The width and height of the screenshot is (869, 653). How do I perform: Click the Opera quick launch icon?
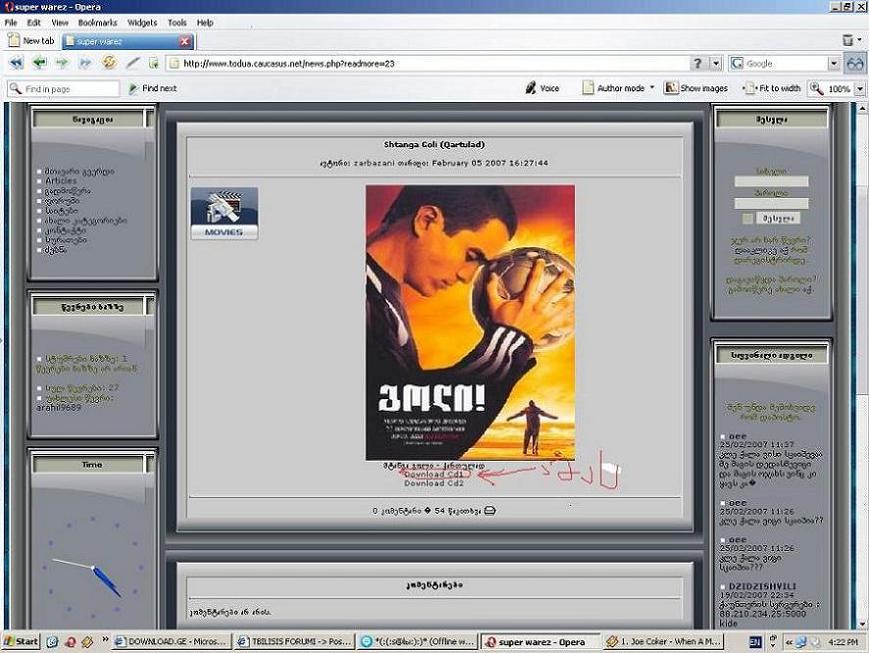click(70, 642)
